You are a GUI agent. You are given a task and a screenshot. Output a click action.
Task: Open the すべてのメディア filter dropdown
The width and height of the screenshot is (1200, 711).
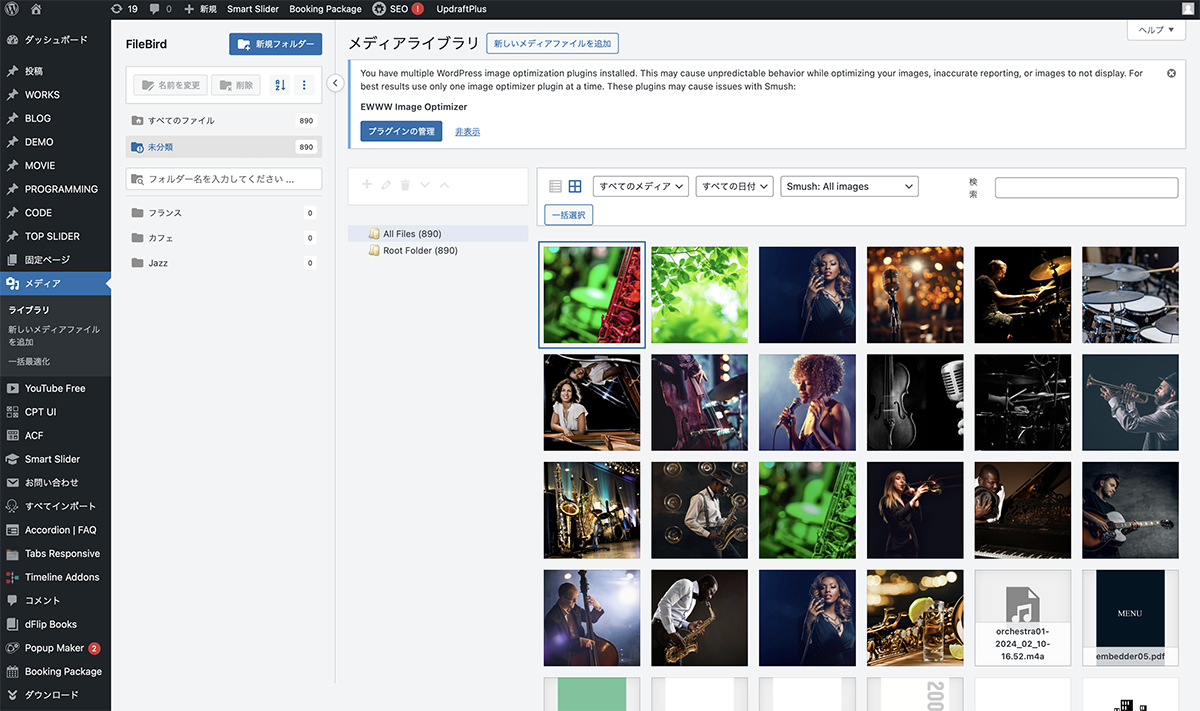pos(641,186)
